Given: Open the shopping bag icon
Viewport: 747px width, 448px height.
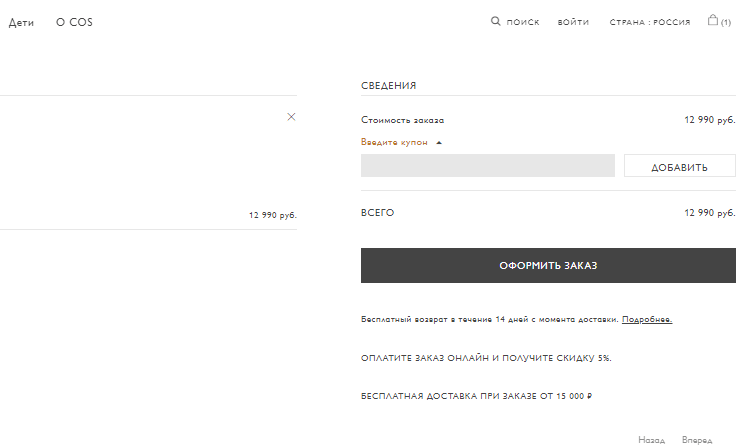Looking at the screenshot, I should click(x=713, y=20).
